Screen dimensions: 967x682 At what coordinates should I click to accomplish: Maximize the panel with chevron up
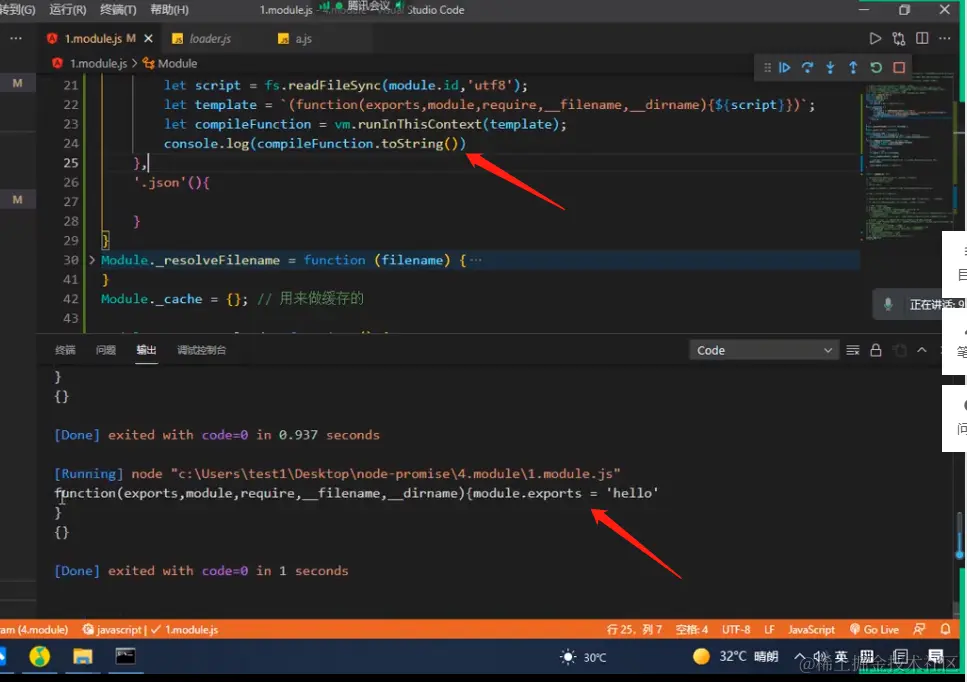922,350
